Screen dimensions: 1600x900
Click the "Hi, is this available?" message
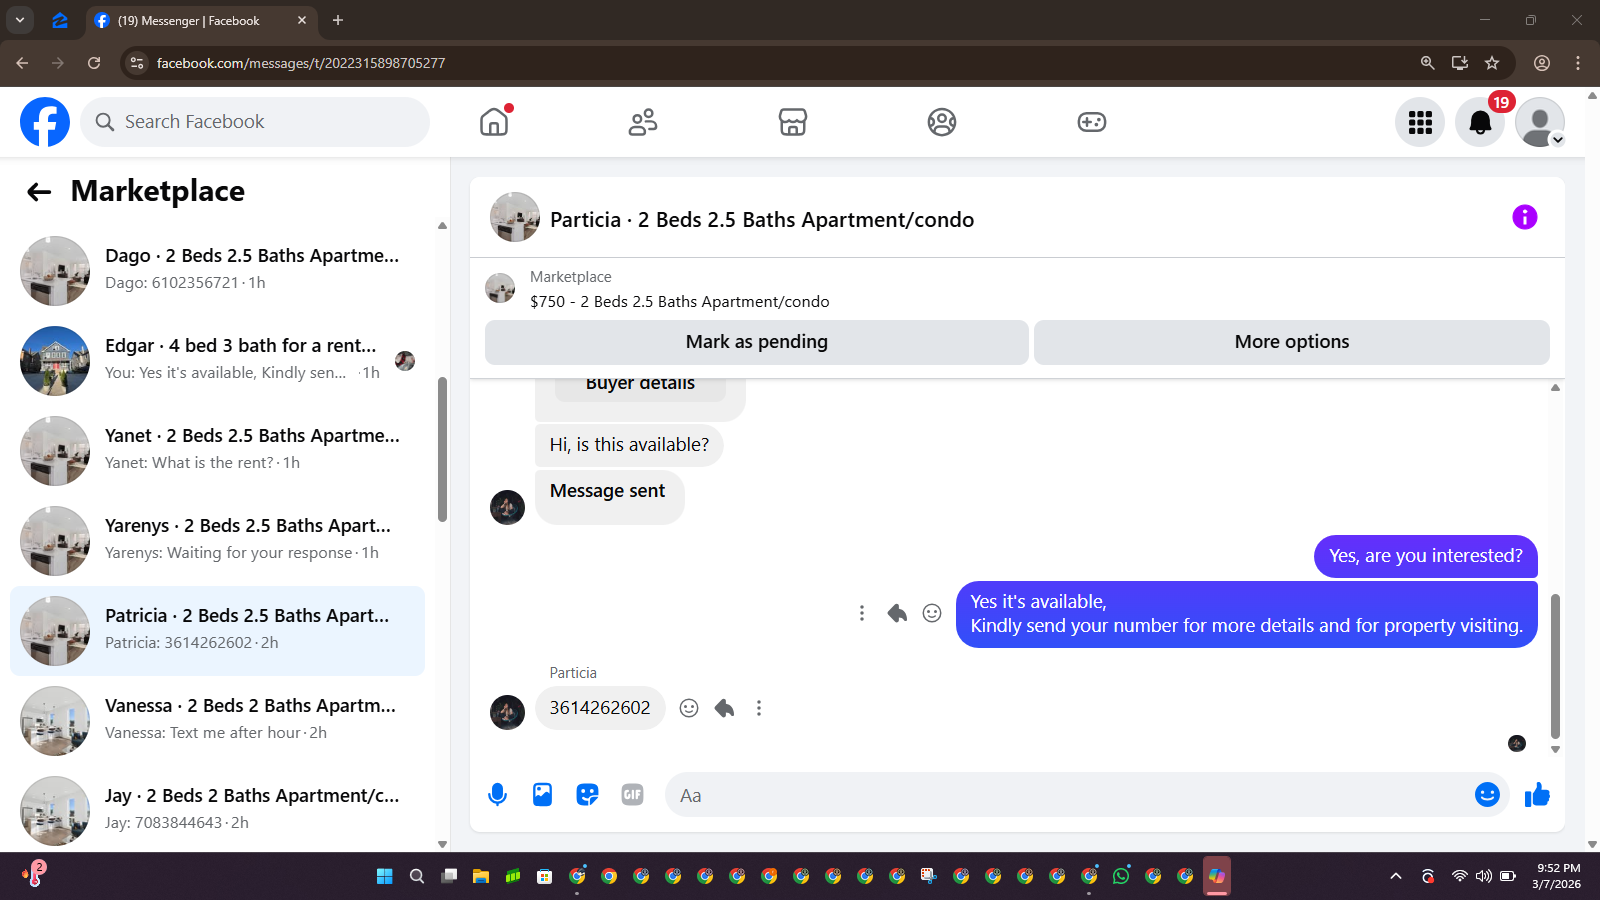[629, 445]
